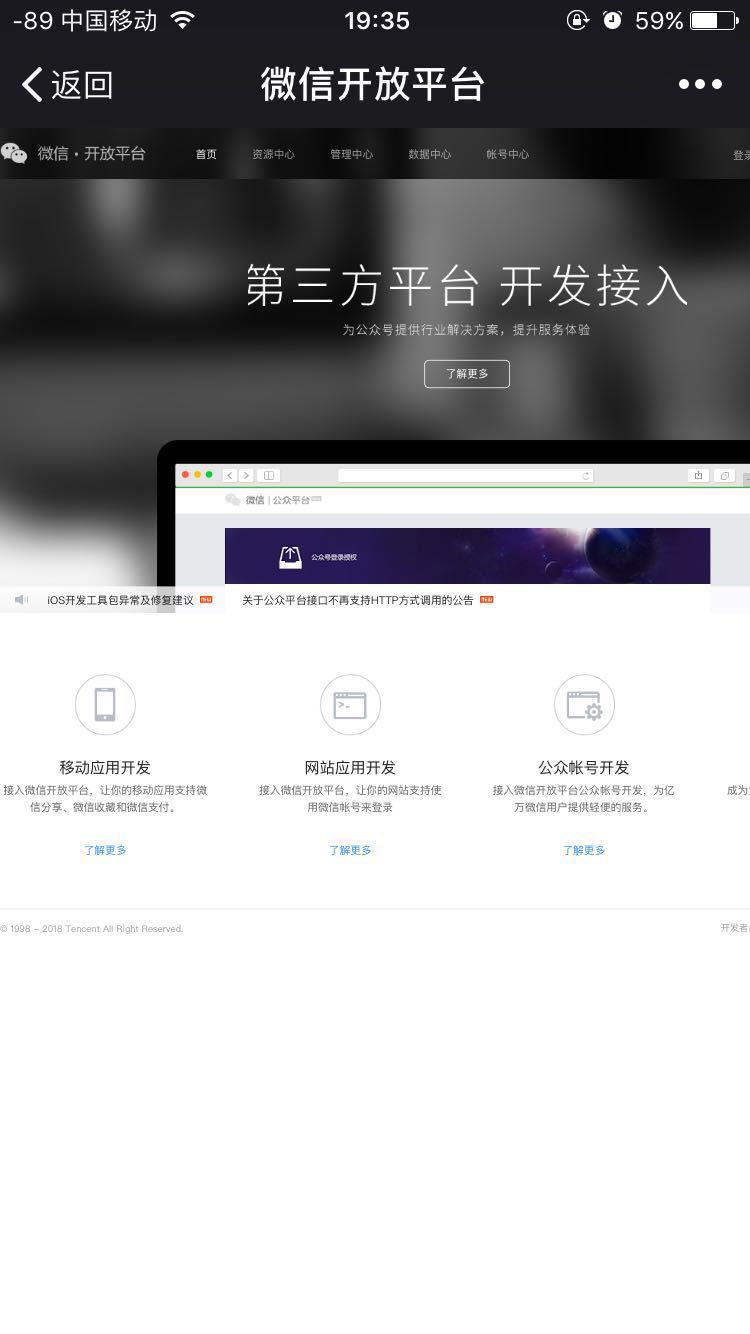Open the 帐号中心 navigation tab
Screen dimensions: 750x1334
507,154
